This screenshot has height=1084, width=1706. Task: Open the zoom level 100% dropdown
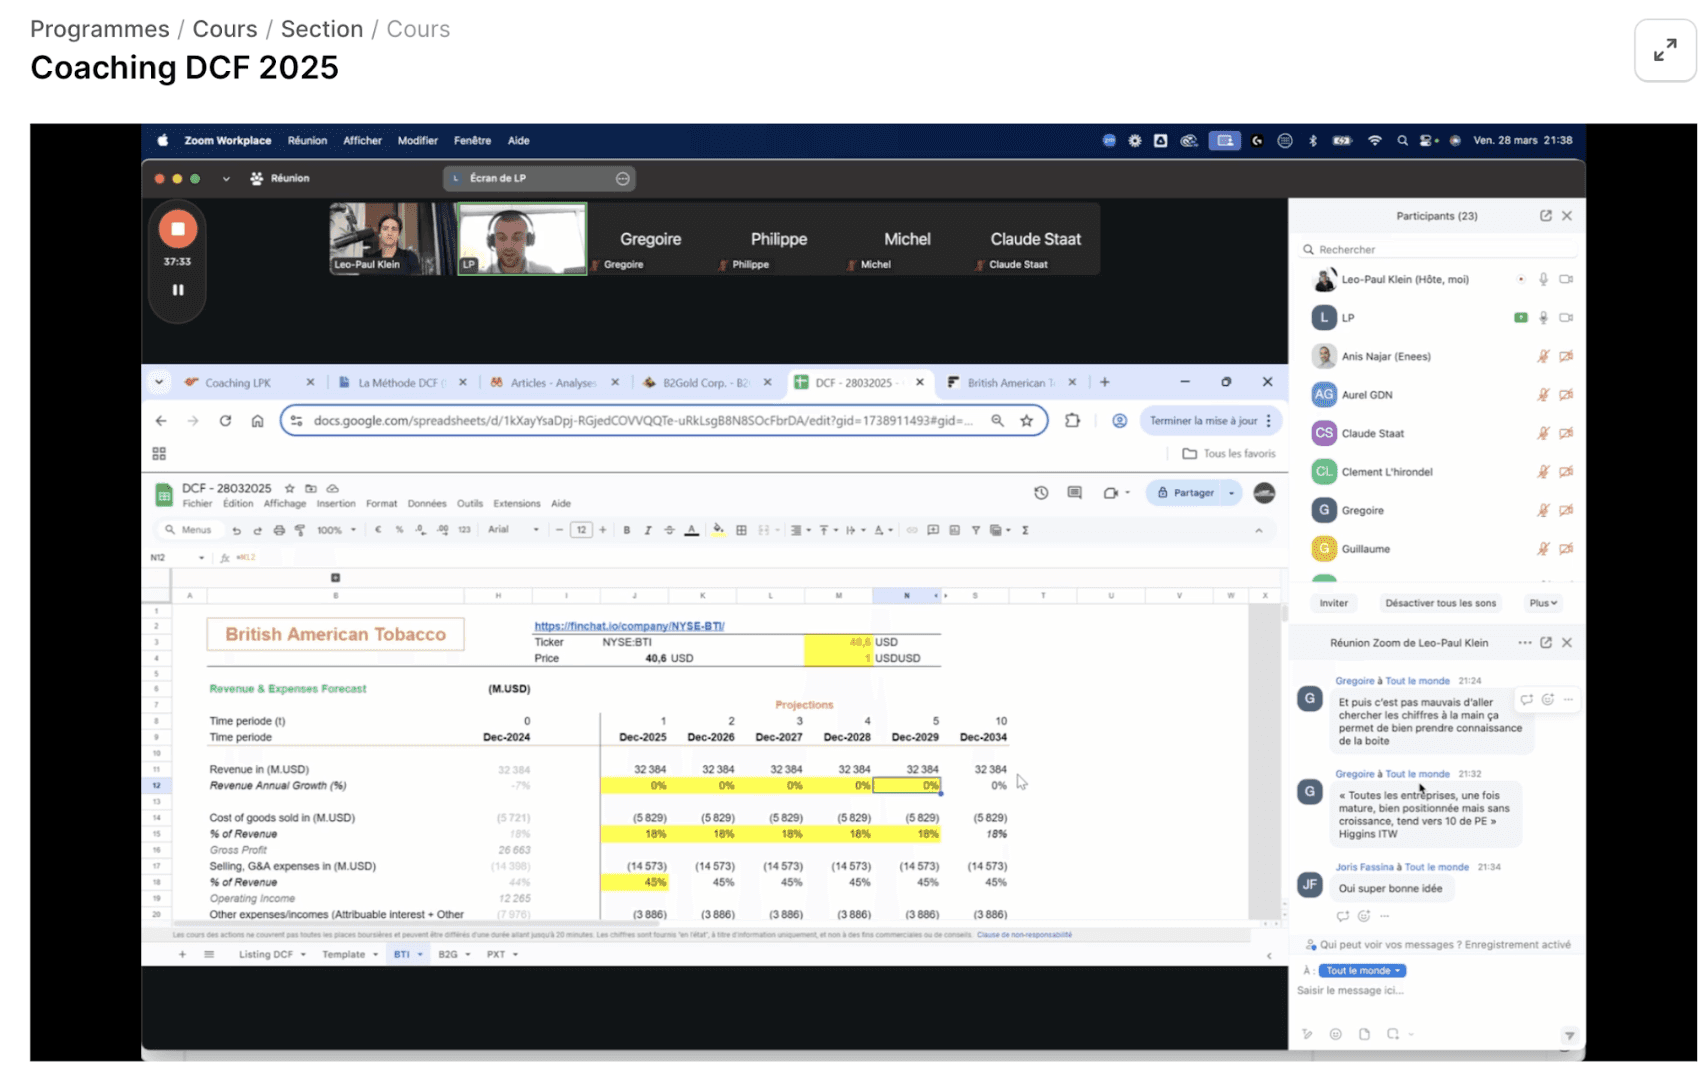pos(336,530)
